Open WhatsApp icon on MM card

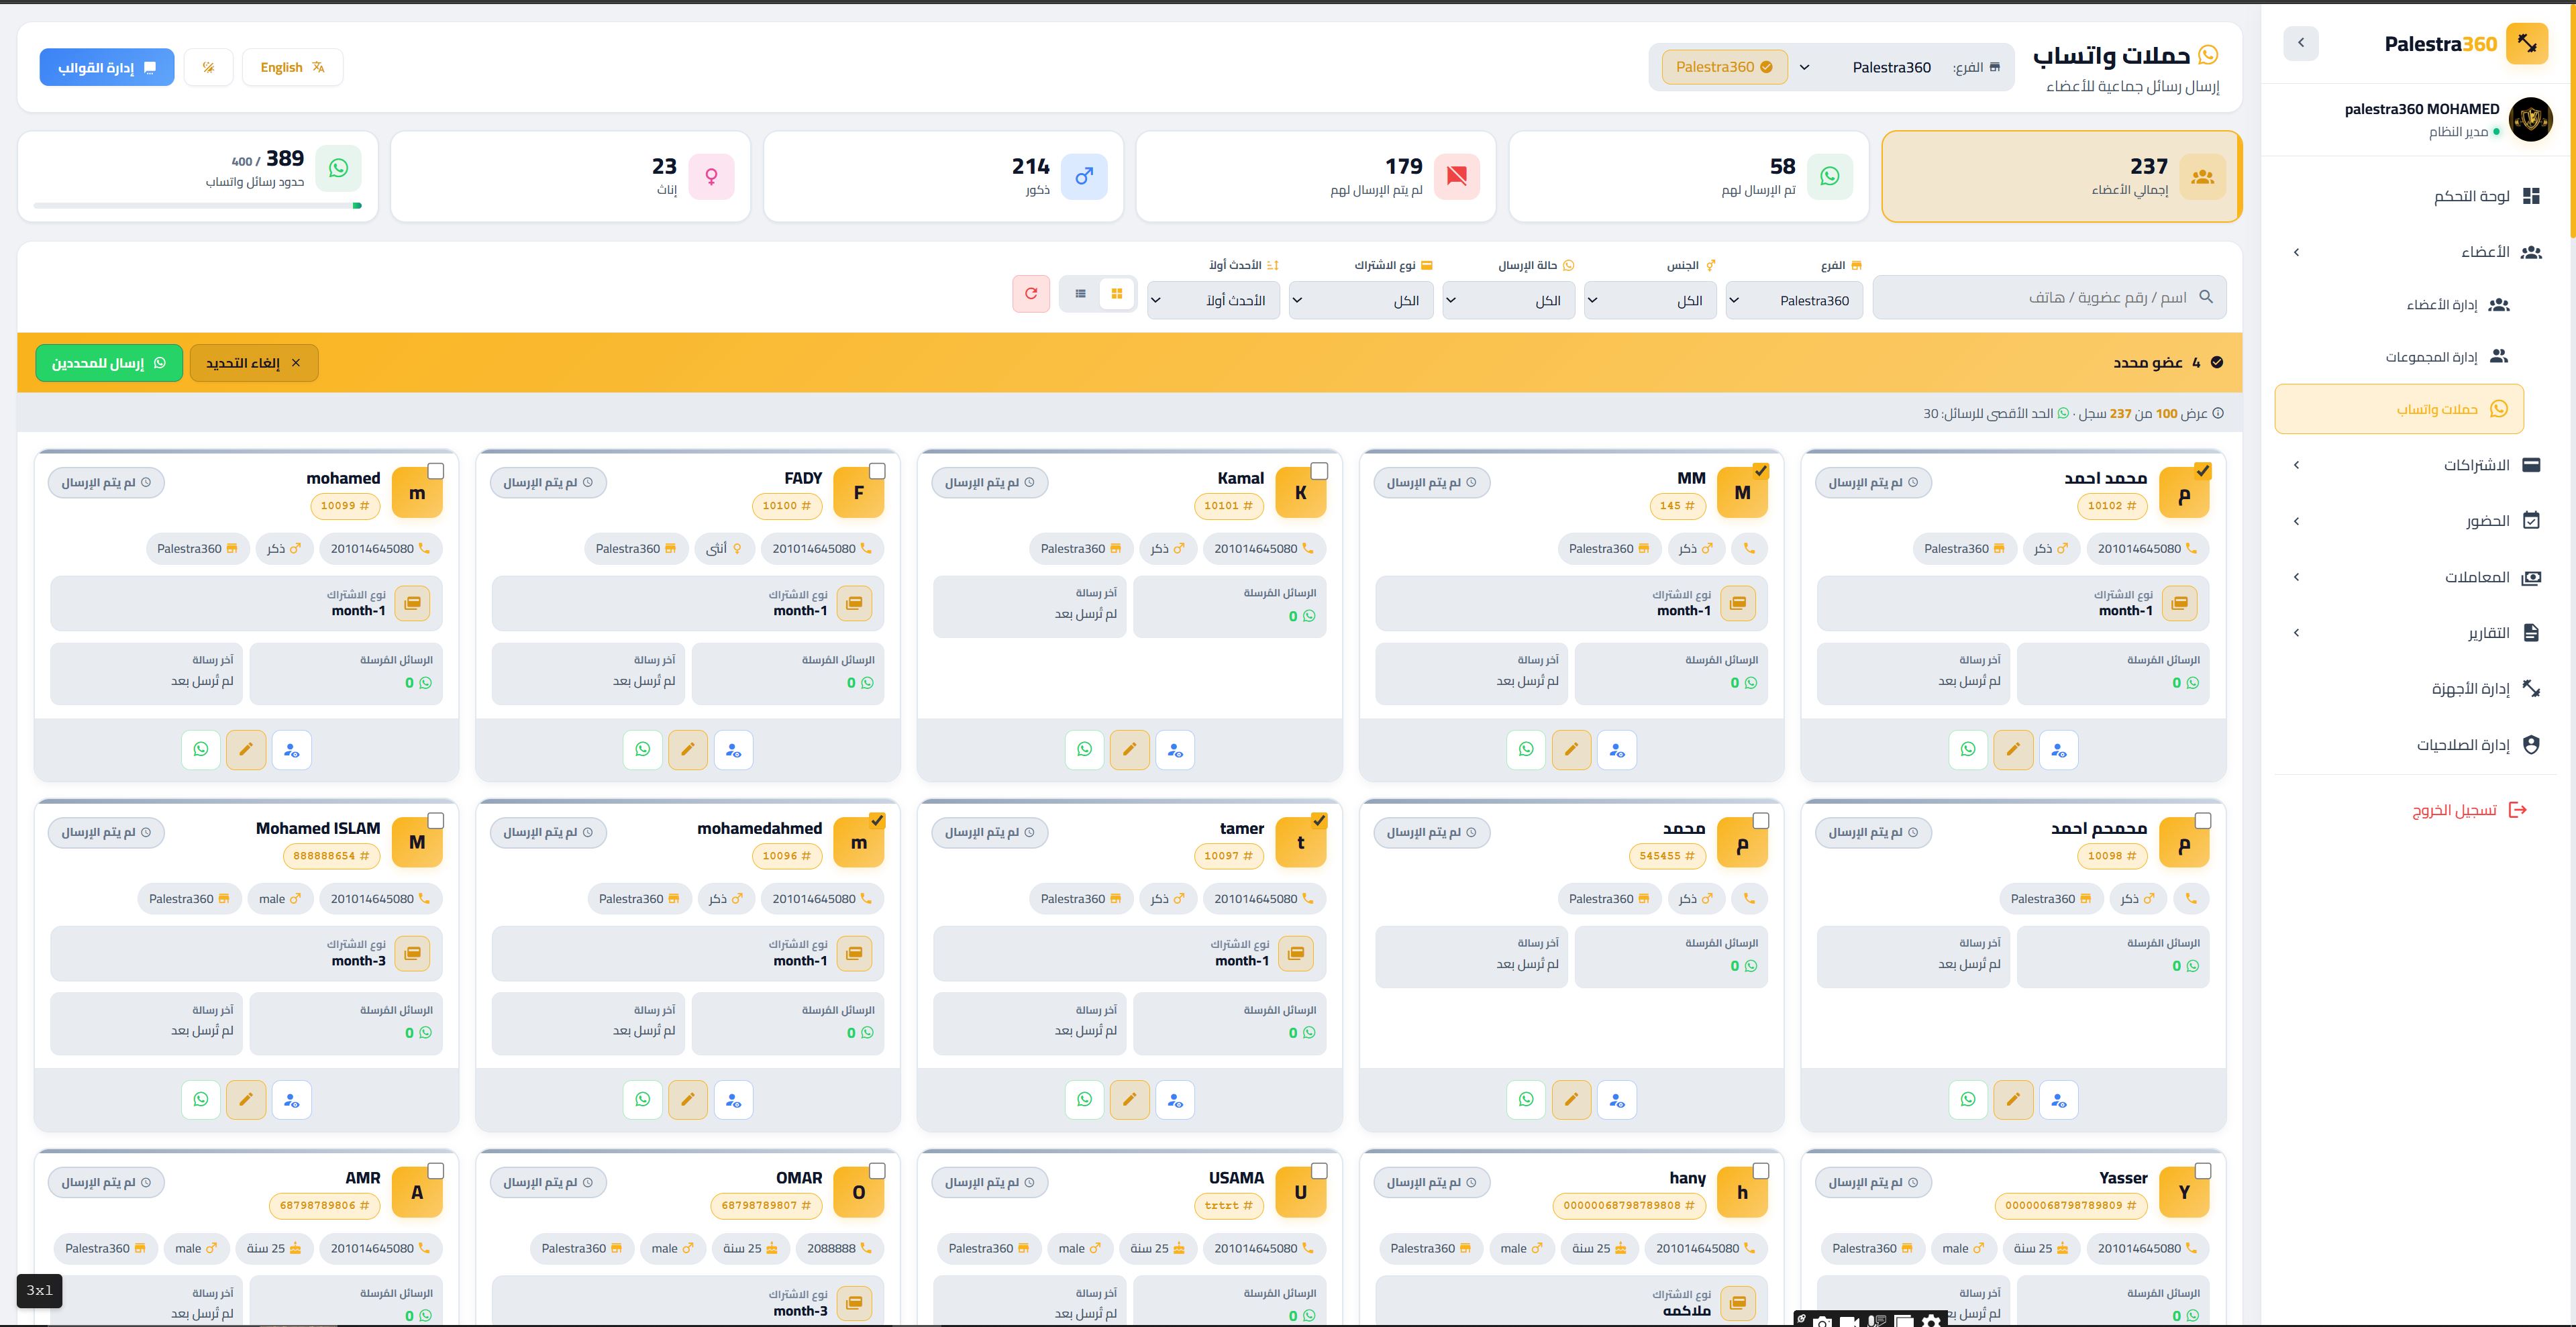point(1526,749)
